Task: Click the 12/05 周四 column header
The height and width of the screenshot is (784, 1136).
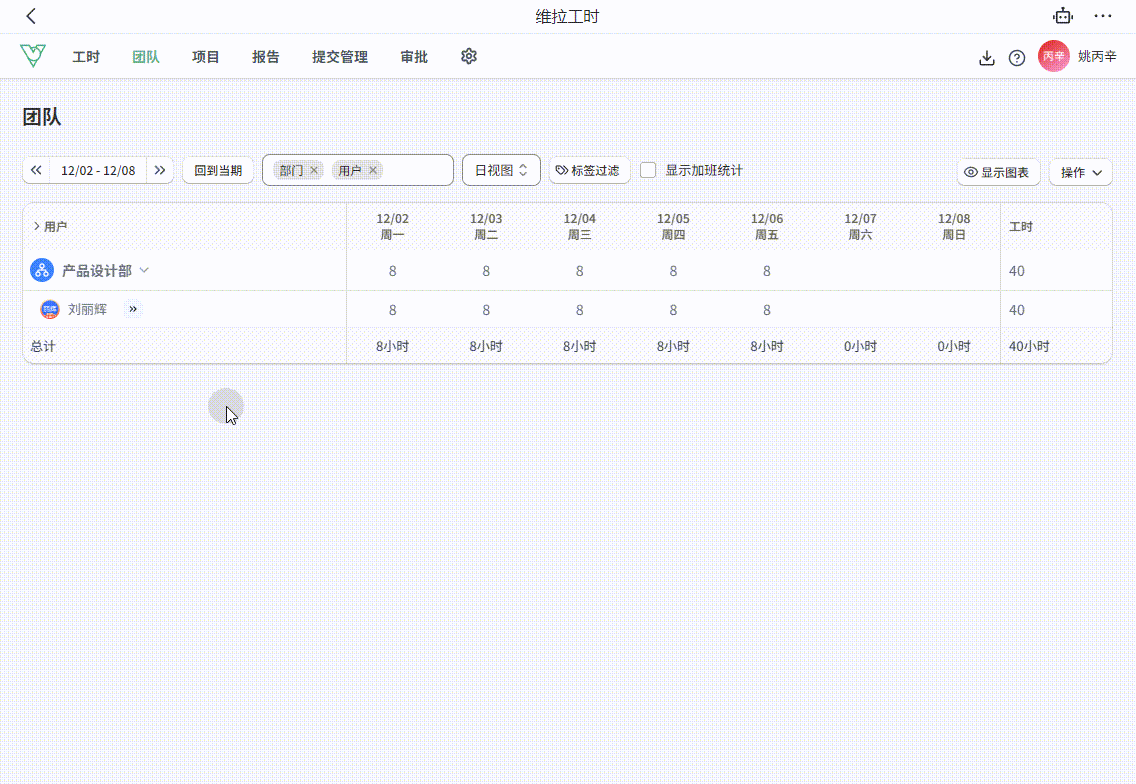Action: point(673,227)
